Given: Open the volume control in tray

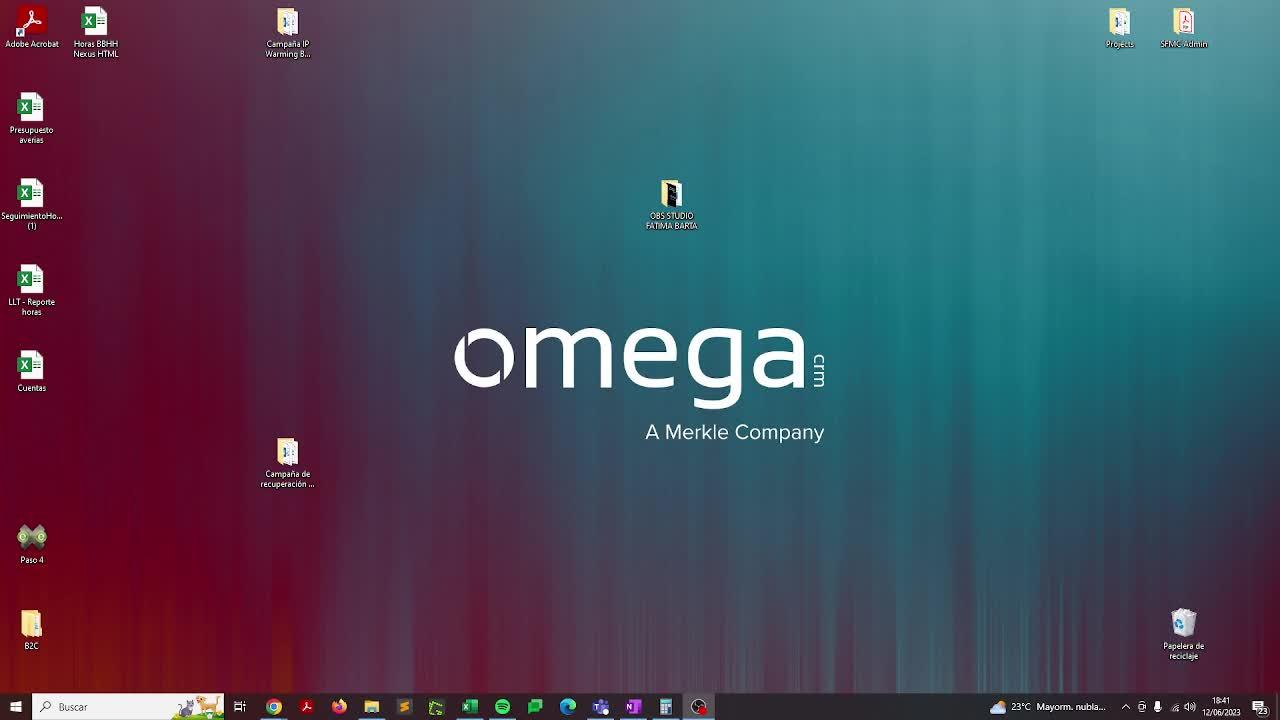Looking at the screenshot, I should tap(1190, 707).
